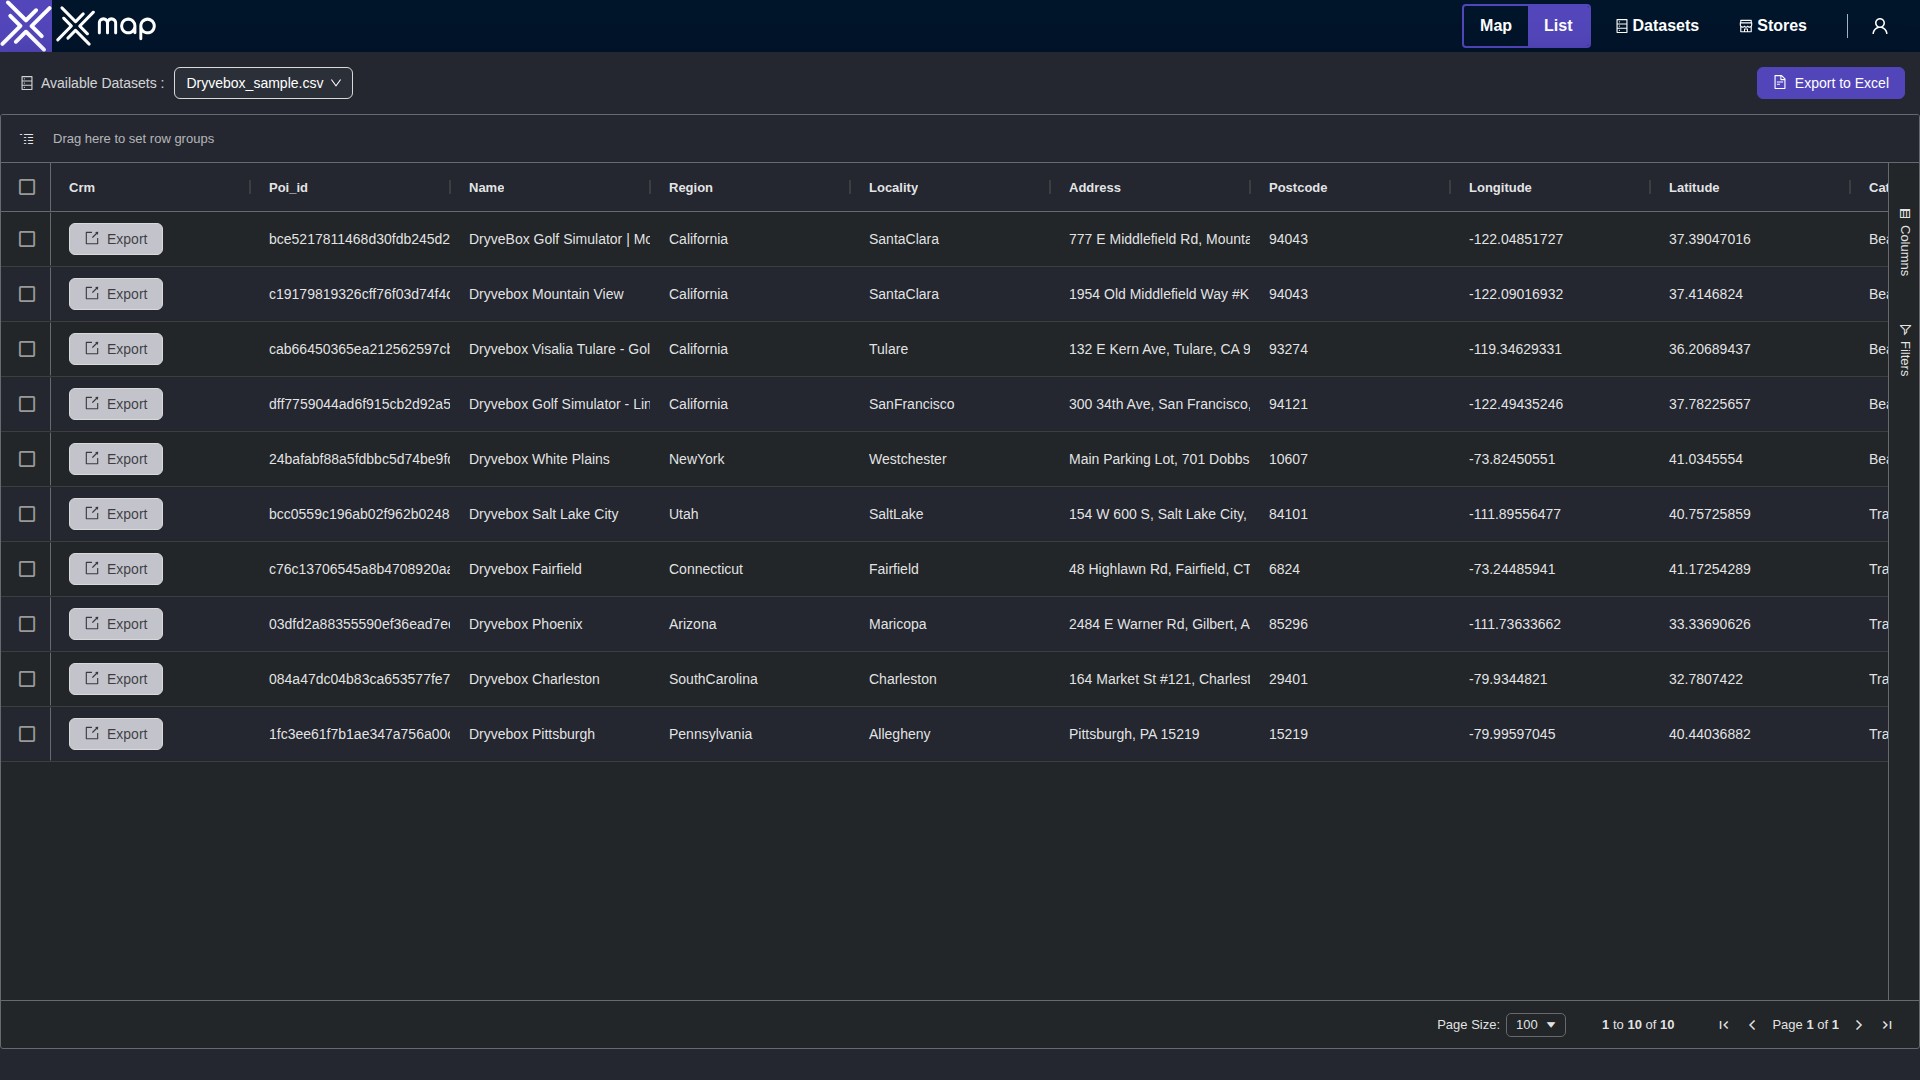
Task: Expand the dataset selector chevron
Action: [x=338, y=83]
